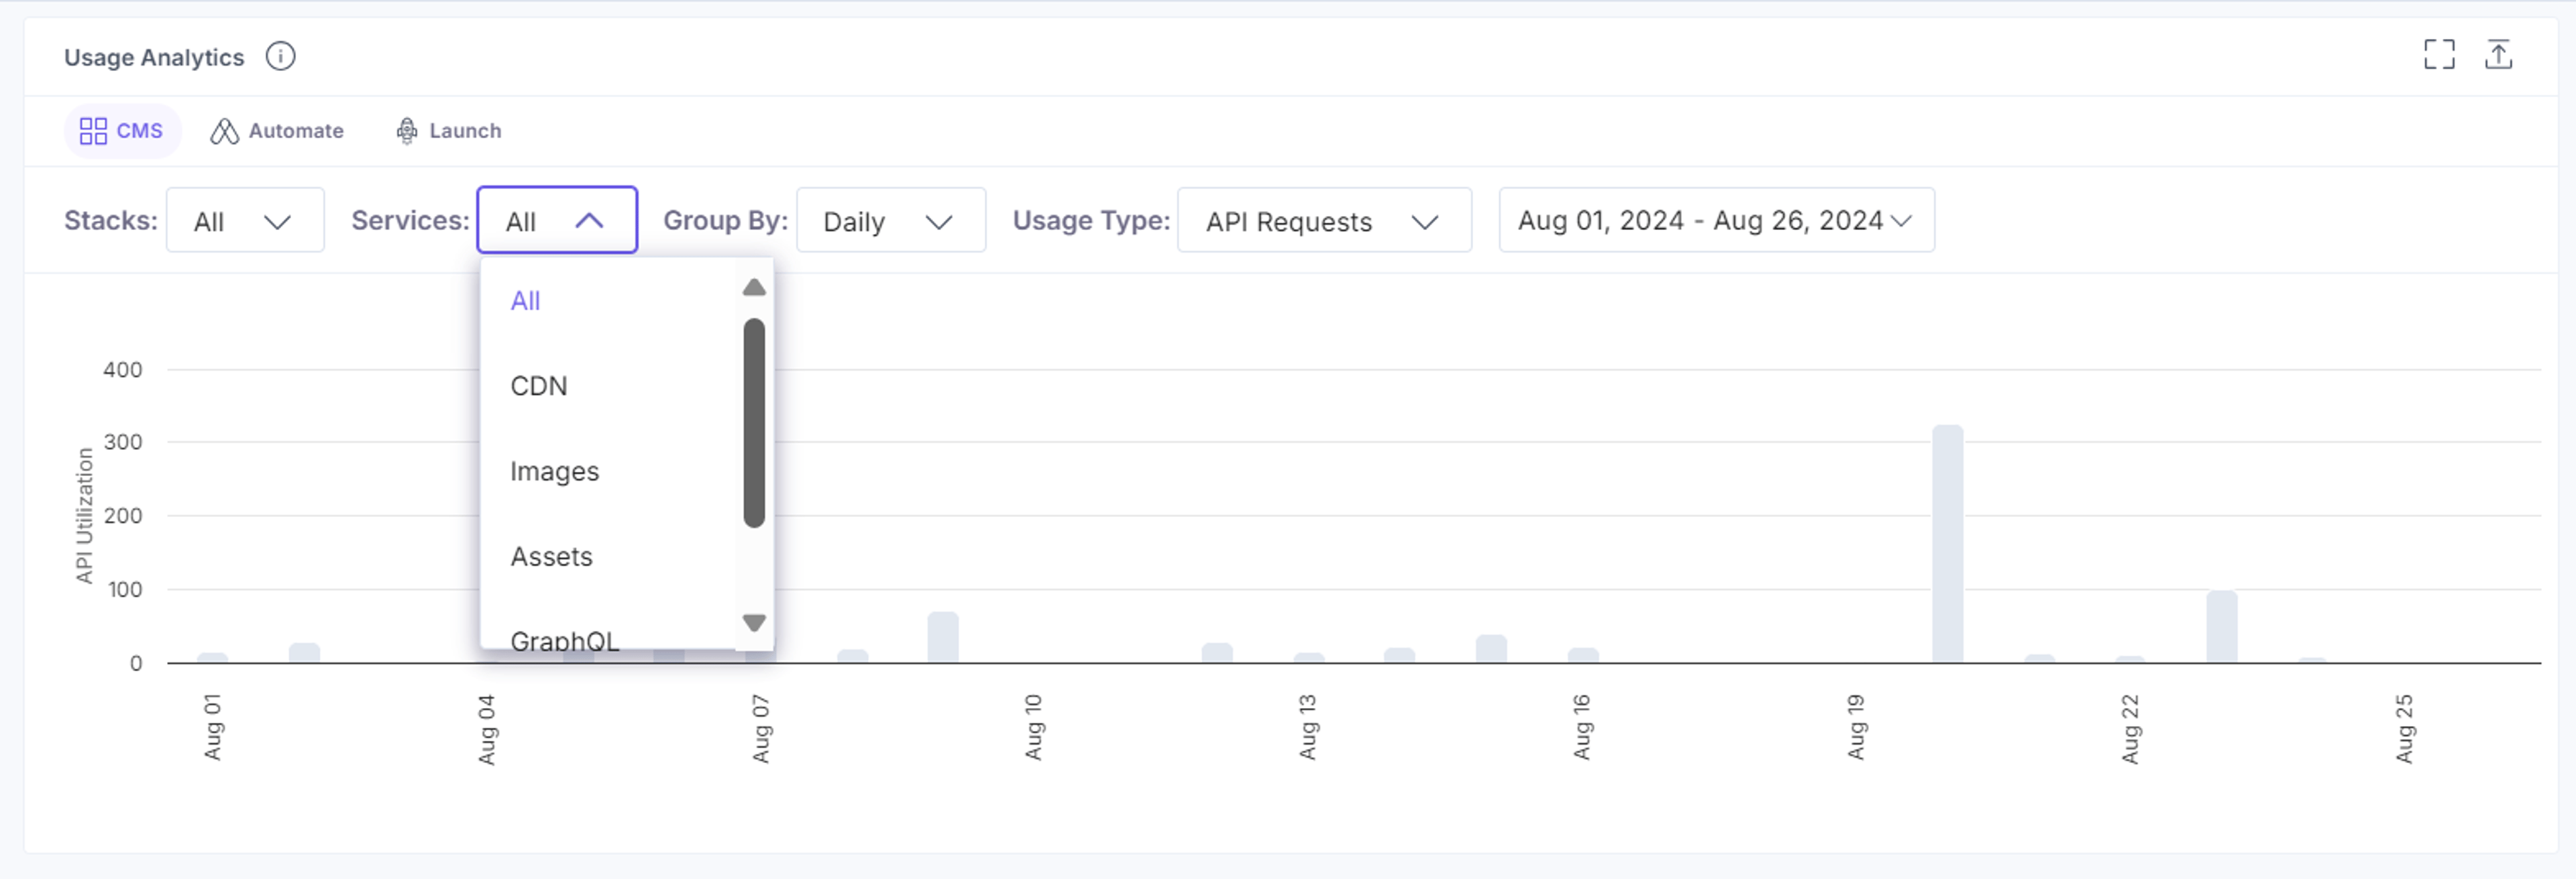2576x879 pixels.
Task: Click the Usage Analytics info icon
Action: (280, 56)
